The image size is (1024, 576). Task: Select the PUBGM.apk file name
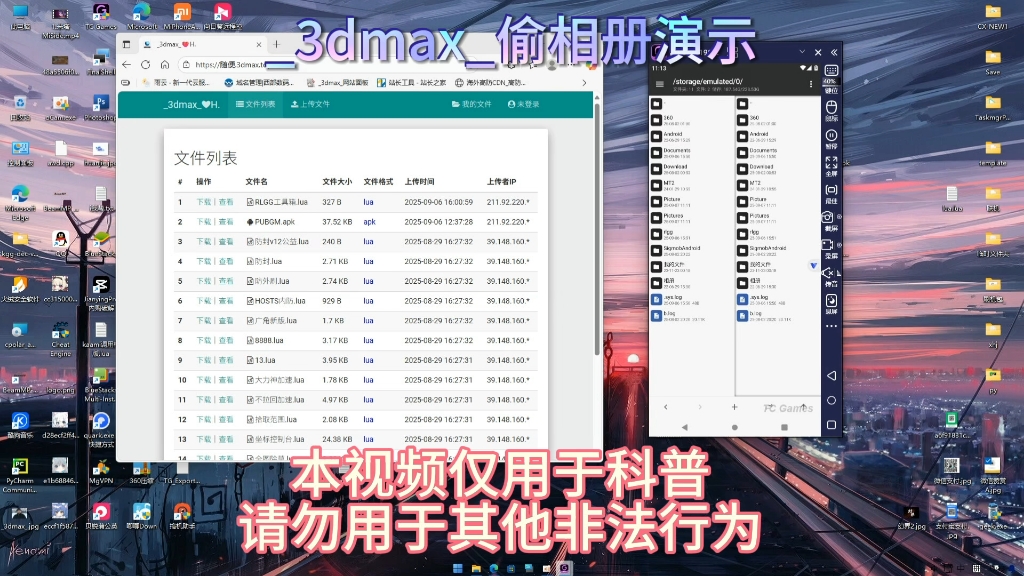[275, 222]
